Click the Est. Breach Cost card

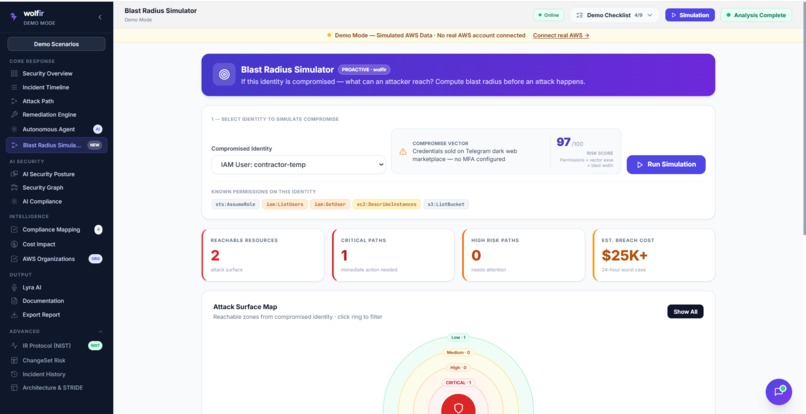tap(653, 255)
